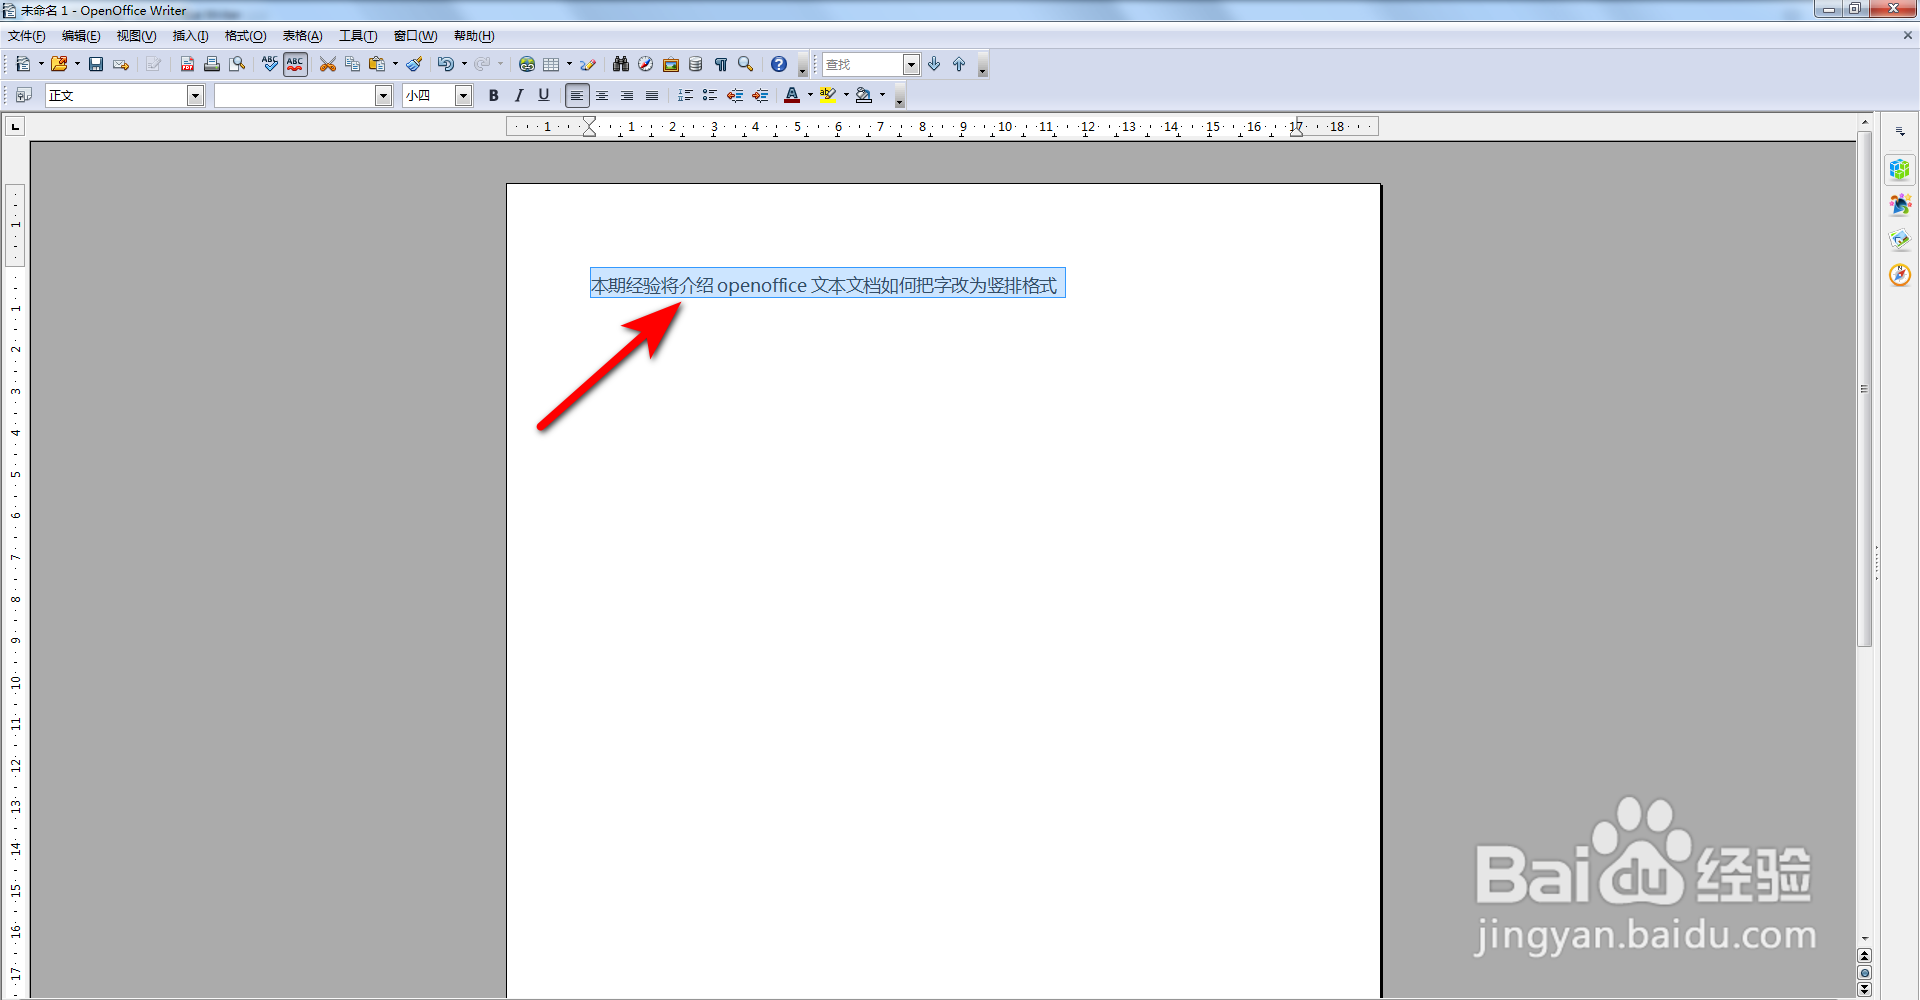Apply paragraph background color
Image resolution: width=1920 pixels, height=1000 pixels.
point(864,95)
